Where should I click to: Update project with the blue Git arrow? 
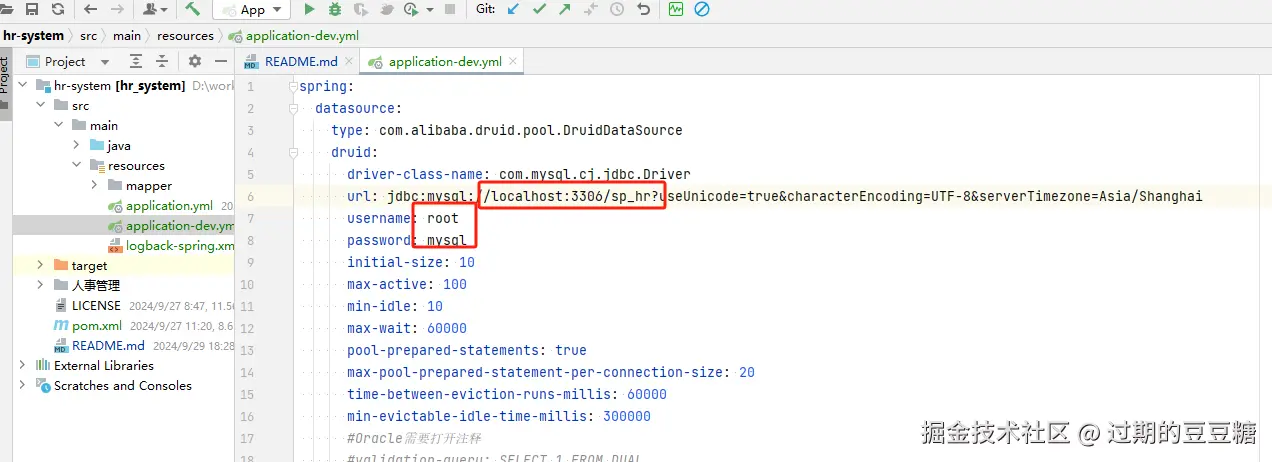coord(514,9)
